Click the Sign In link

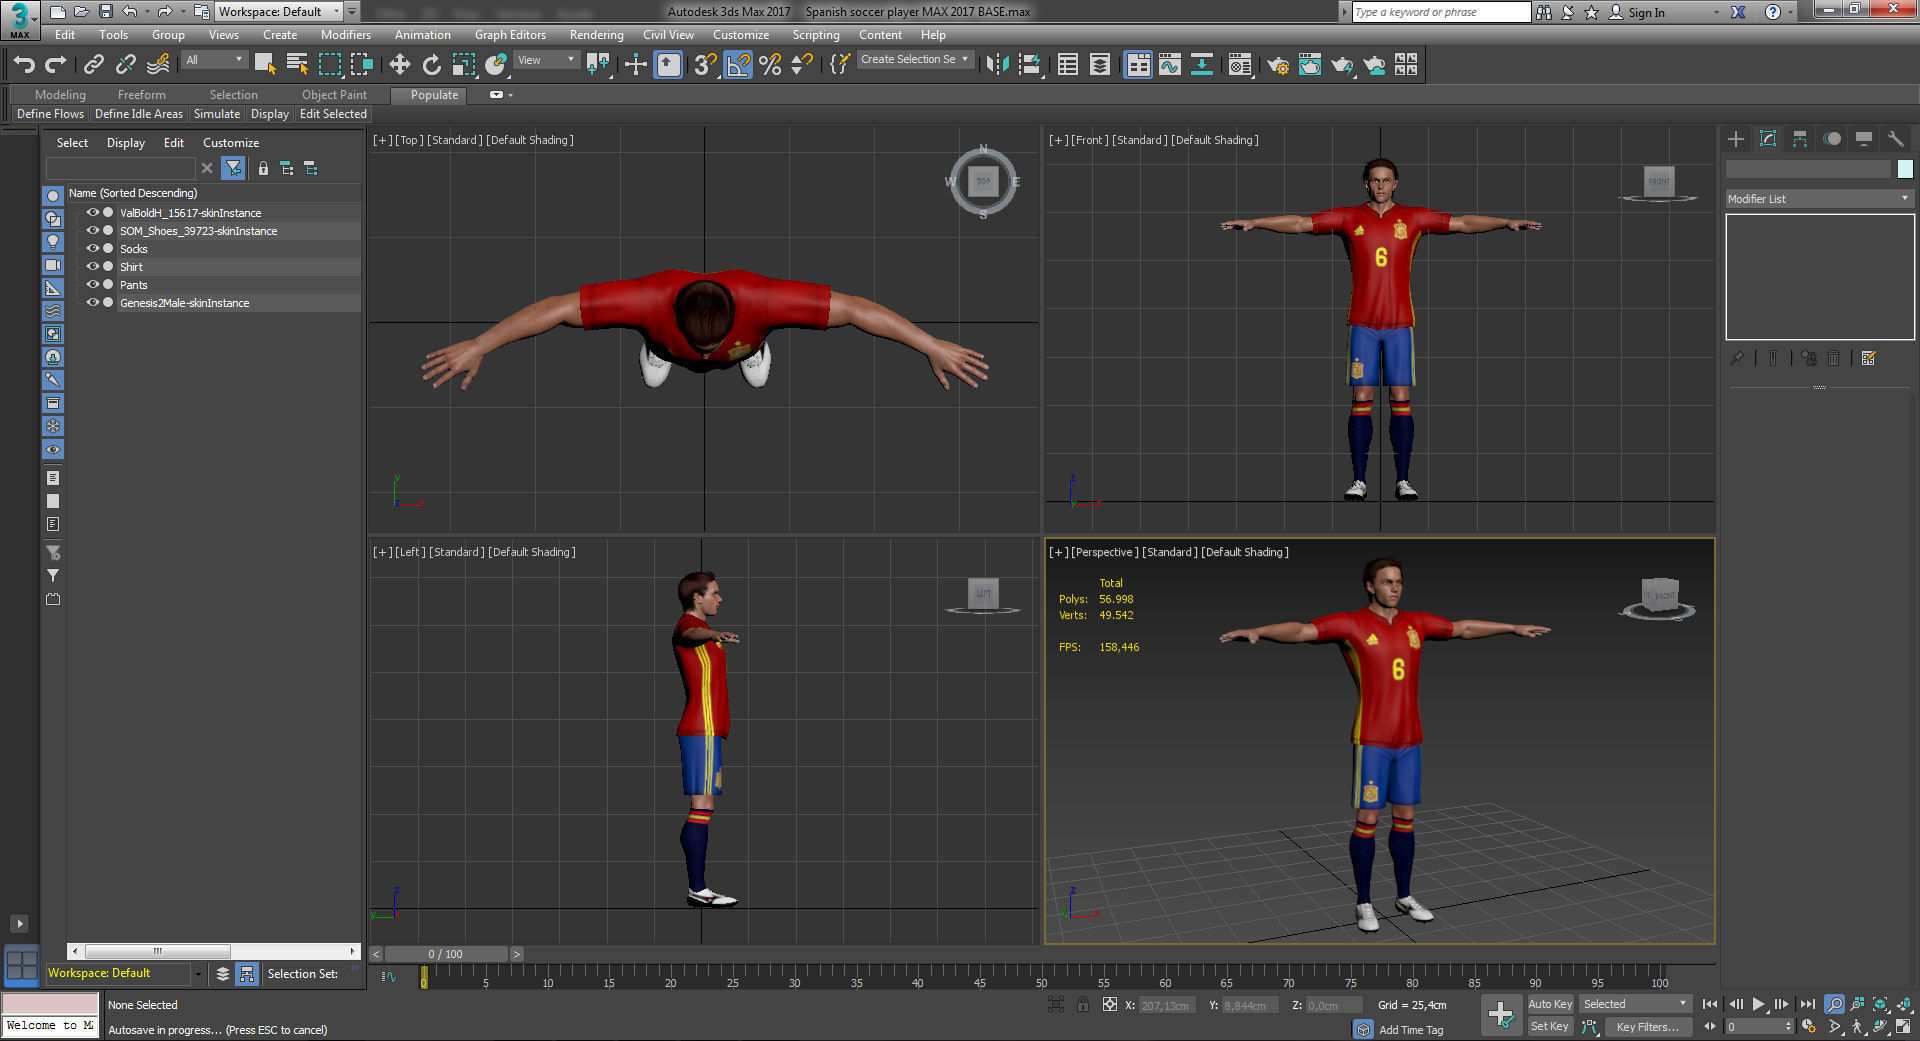1646,12
